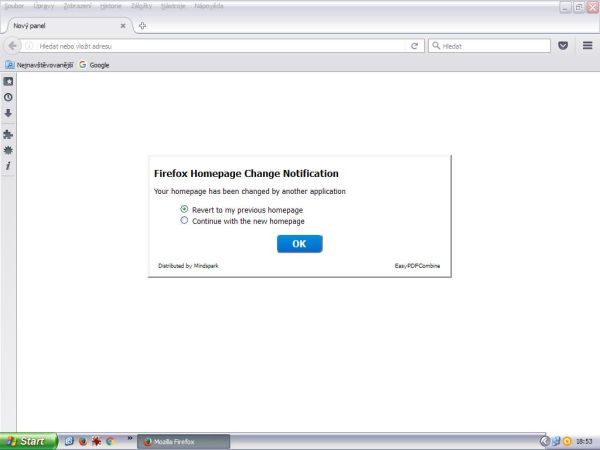Open the Nejnavštěvovanější bookmarks folder
The height and width of the screenshot is (450, 600).
coord(39,65)
